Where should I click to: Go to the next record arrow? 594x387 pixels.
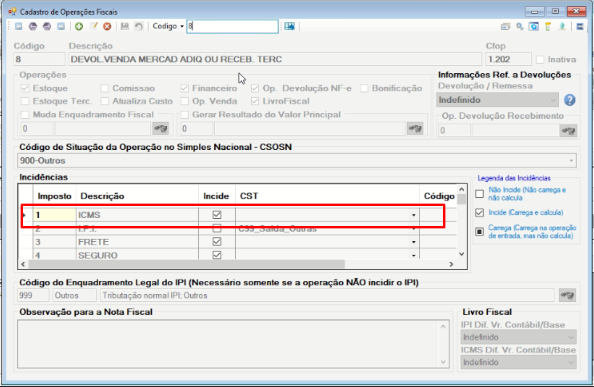click(x=47, y=27)
